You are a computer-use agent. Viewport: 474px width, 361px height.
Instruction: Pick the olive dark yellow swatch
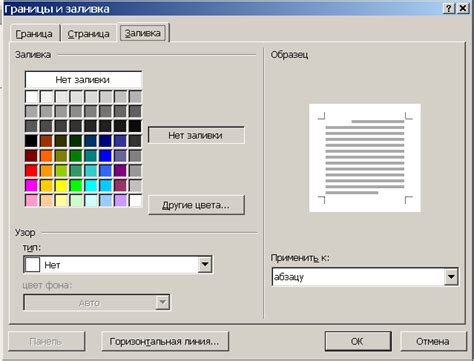pyautogui.click(x=61, y=156)
